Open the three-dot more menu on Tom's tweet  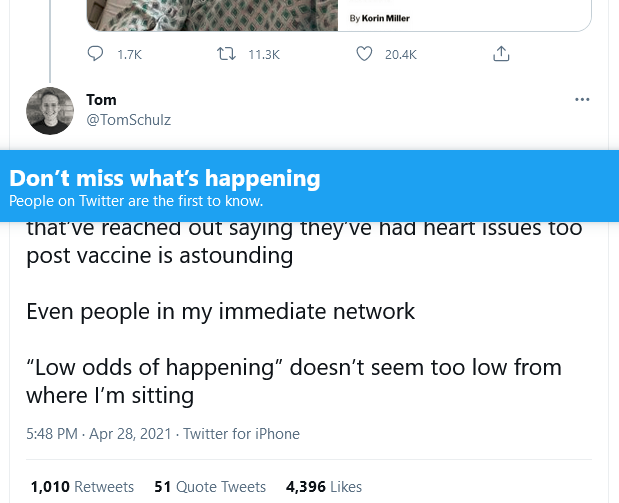click(x=582, y=100)
